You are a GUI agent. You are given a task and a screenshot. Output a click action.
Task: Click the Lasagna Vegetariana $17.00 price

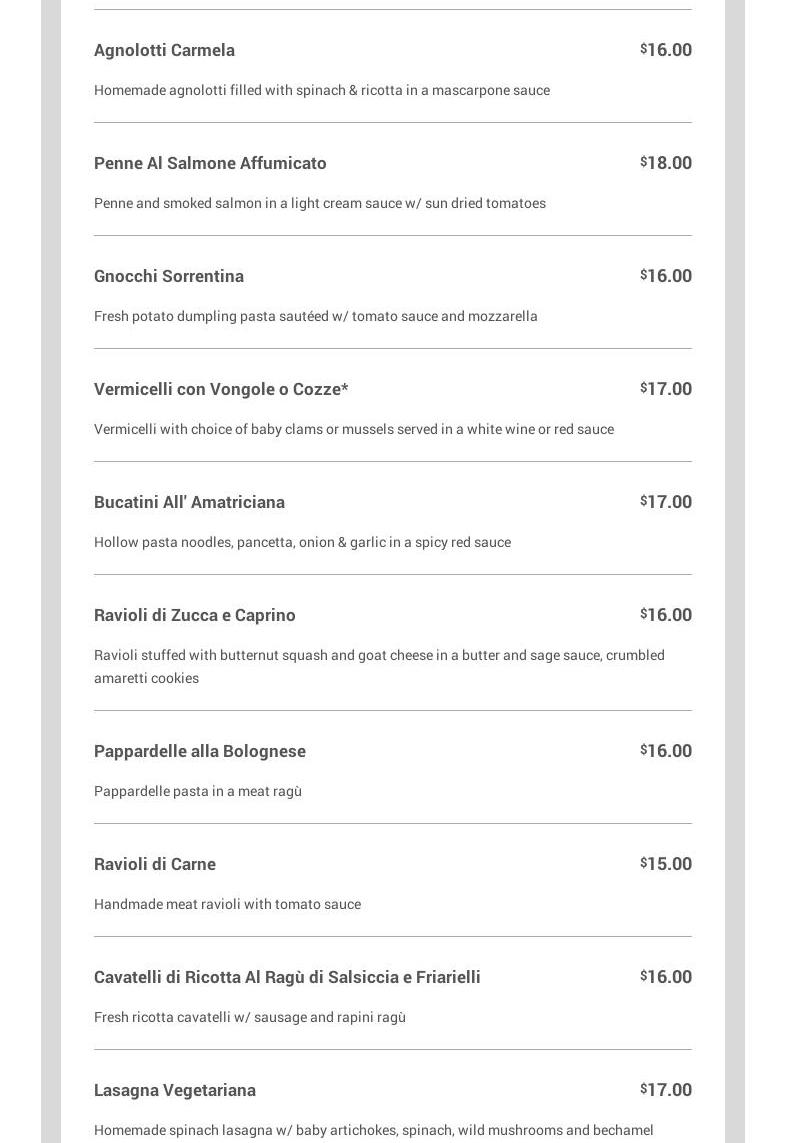coord(666,1090)
